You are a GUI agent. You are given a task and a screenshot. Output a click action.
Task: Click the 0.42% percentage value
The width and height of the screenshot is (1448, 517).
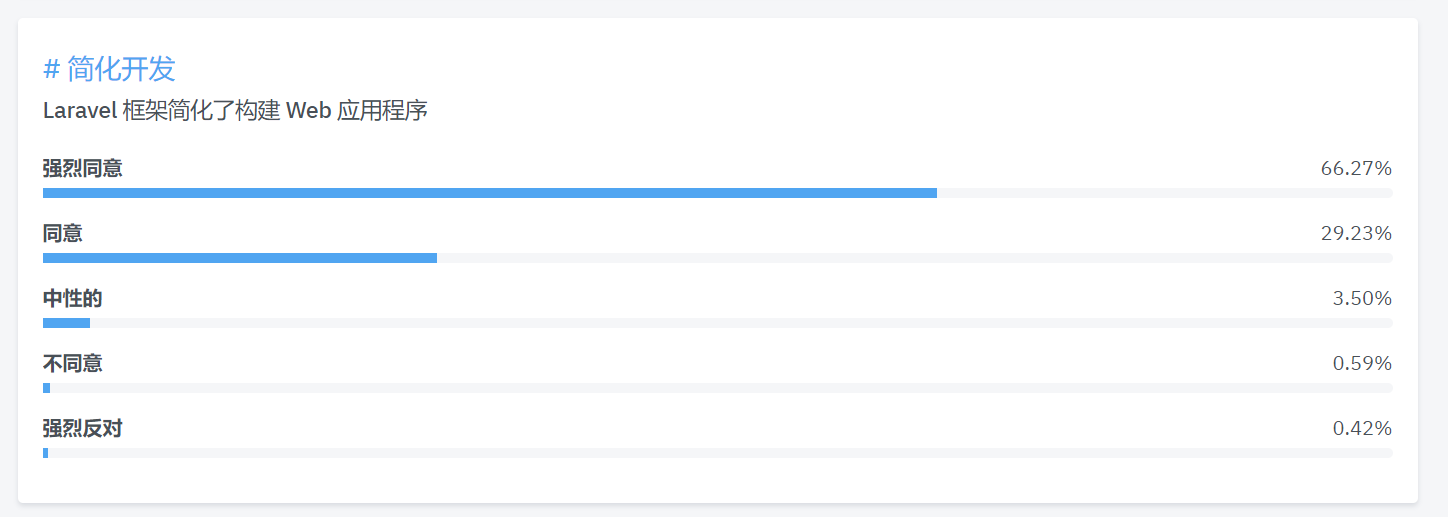1362,428
